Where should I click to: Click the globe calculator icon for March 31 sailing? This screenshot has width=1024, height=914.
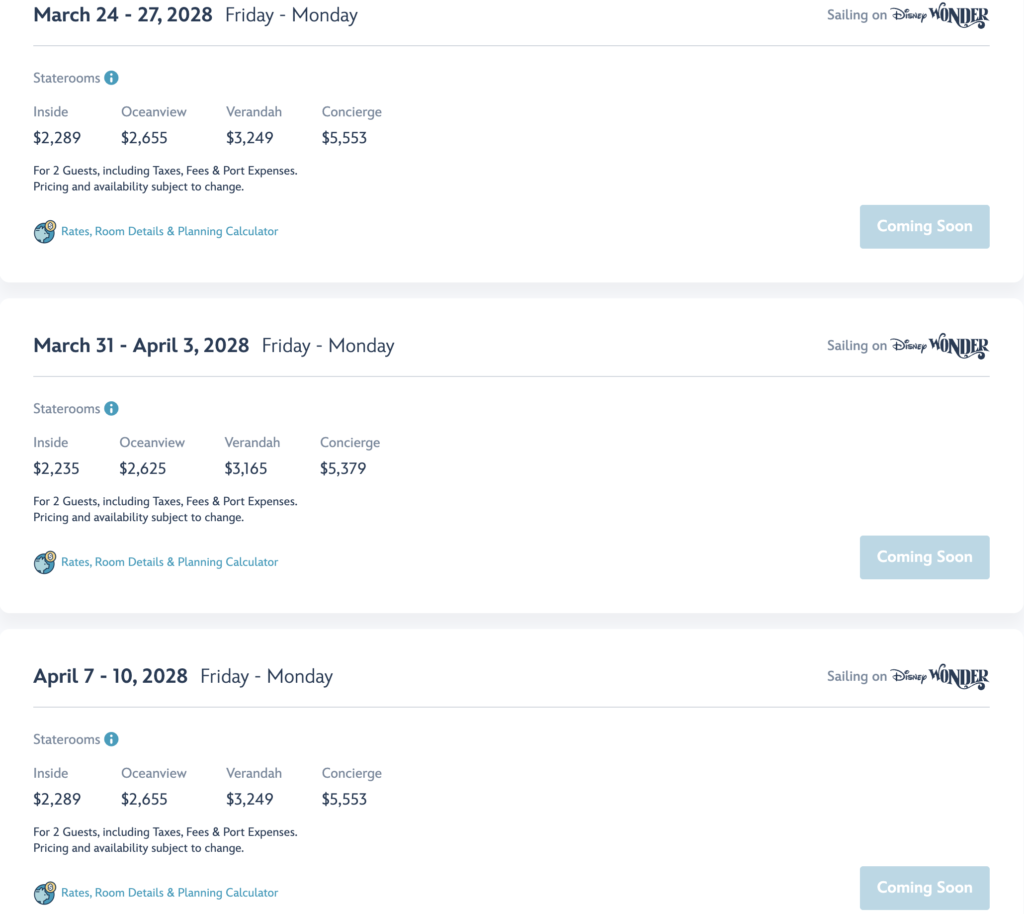click(x=45, y=562)
